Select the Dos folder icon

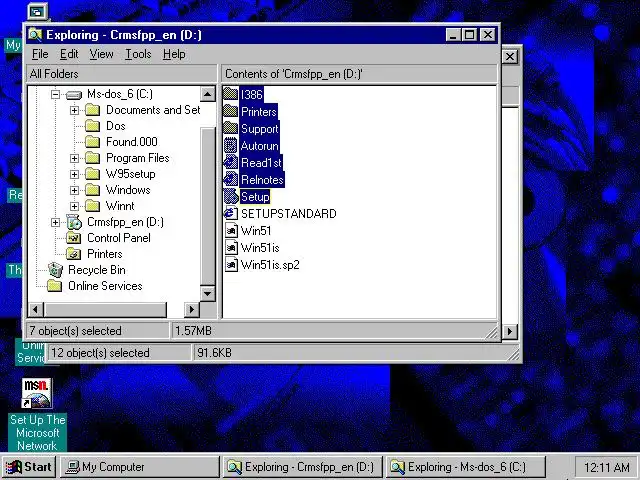tap(93, 126)
